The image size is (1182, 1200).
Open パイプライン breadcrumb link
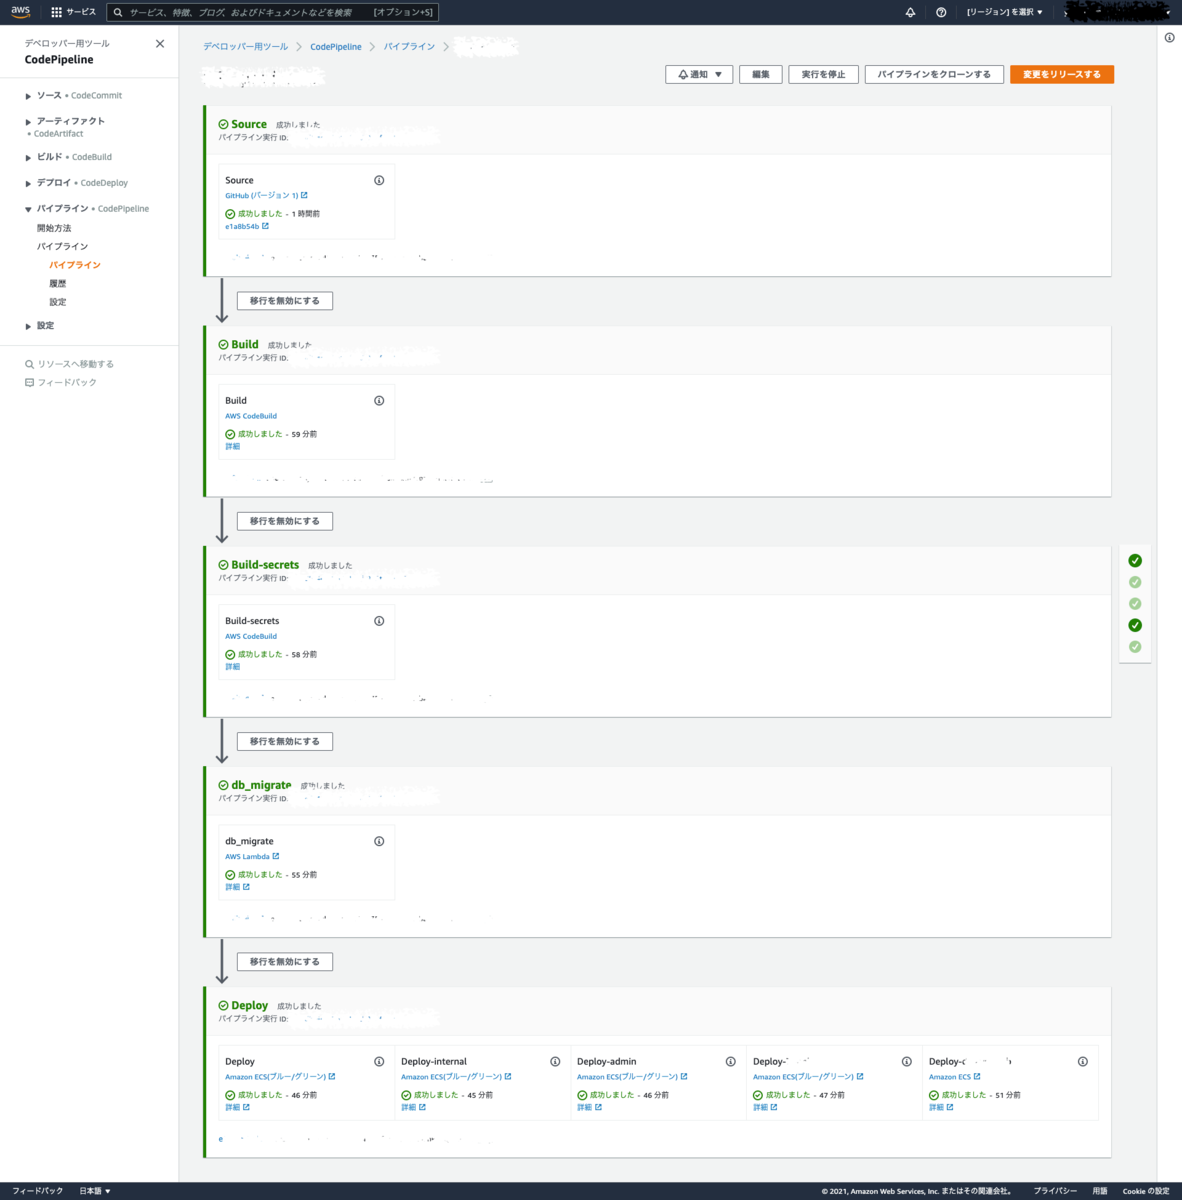[x=409, y=47]
